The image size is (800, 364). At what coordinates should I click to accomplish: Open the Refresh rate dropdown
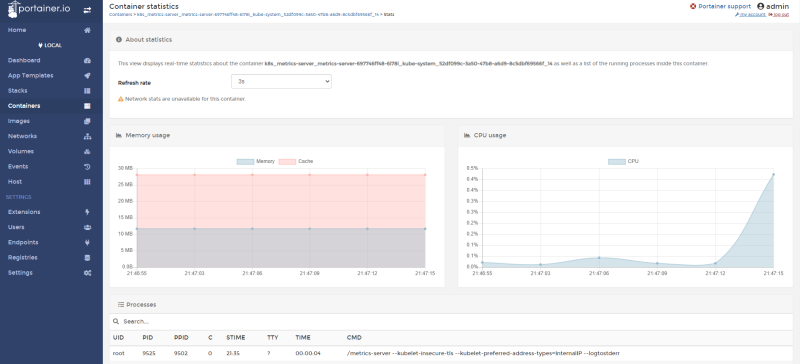point(281,81)
